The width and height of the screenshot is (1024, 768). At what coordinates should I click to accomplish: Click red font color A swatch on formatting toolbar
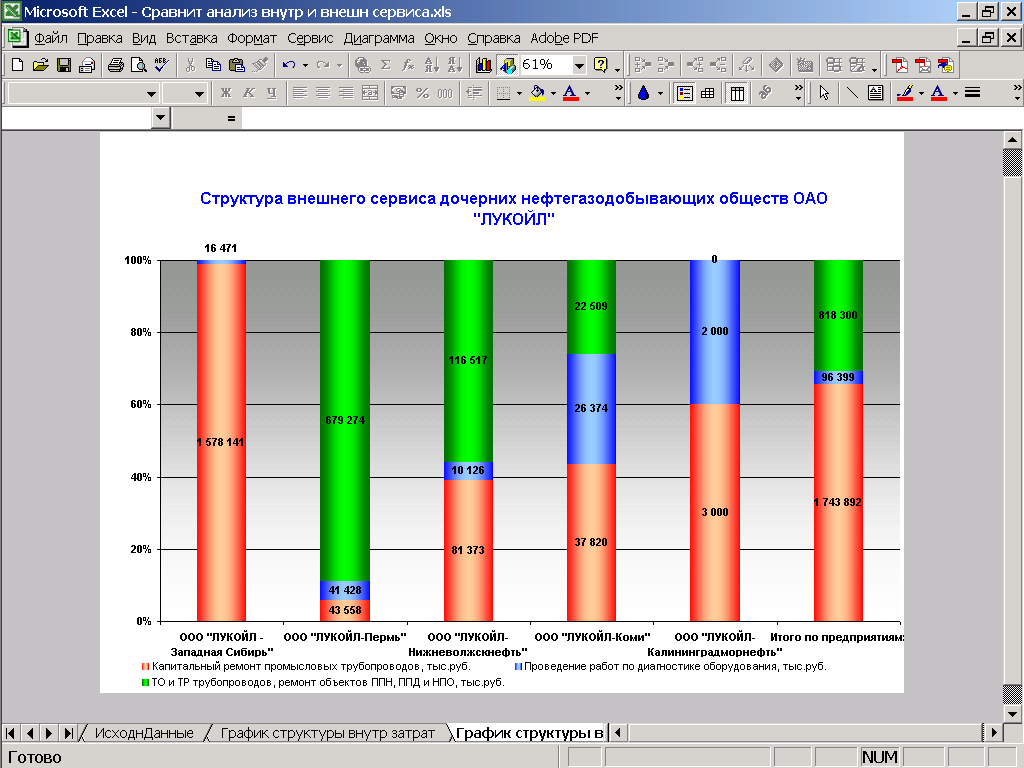point(570,93)
